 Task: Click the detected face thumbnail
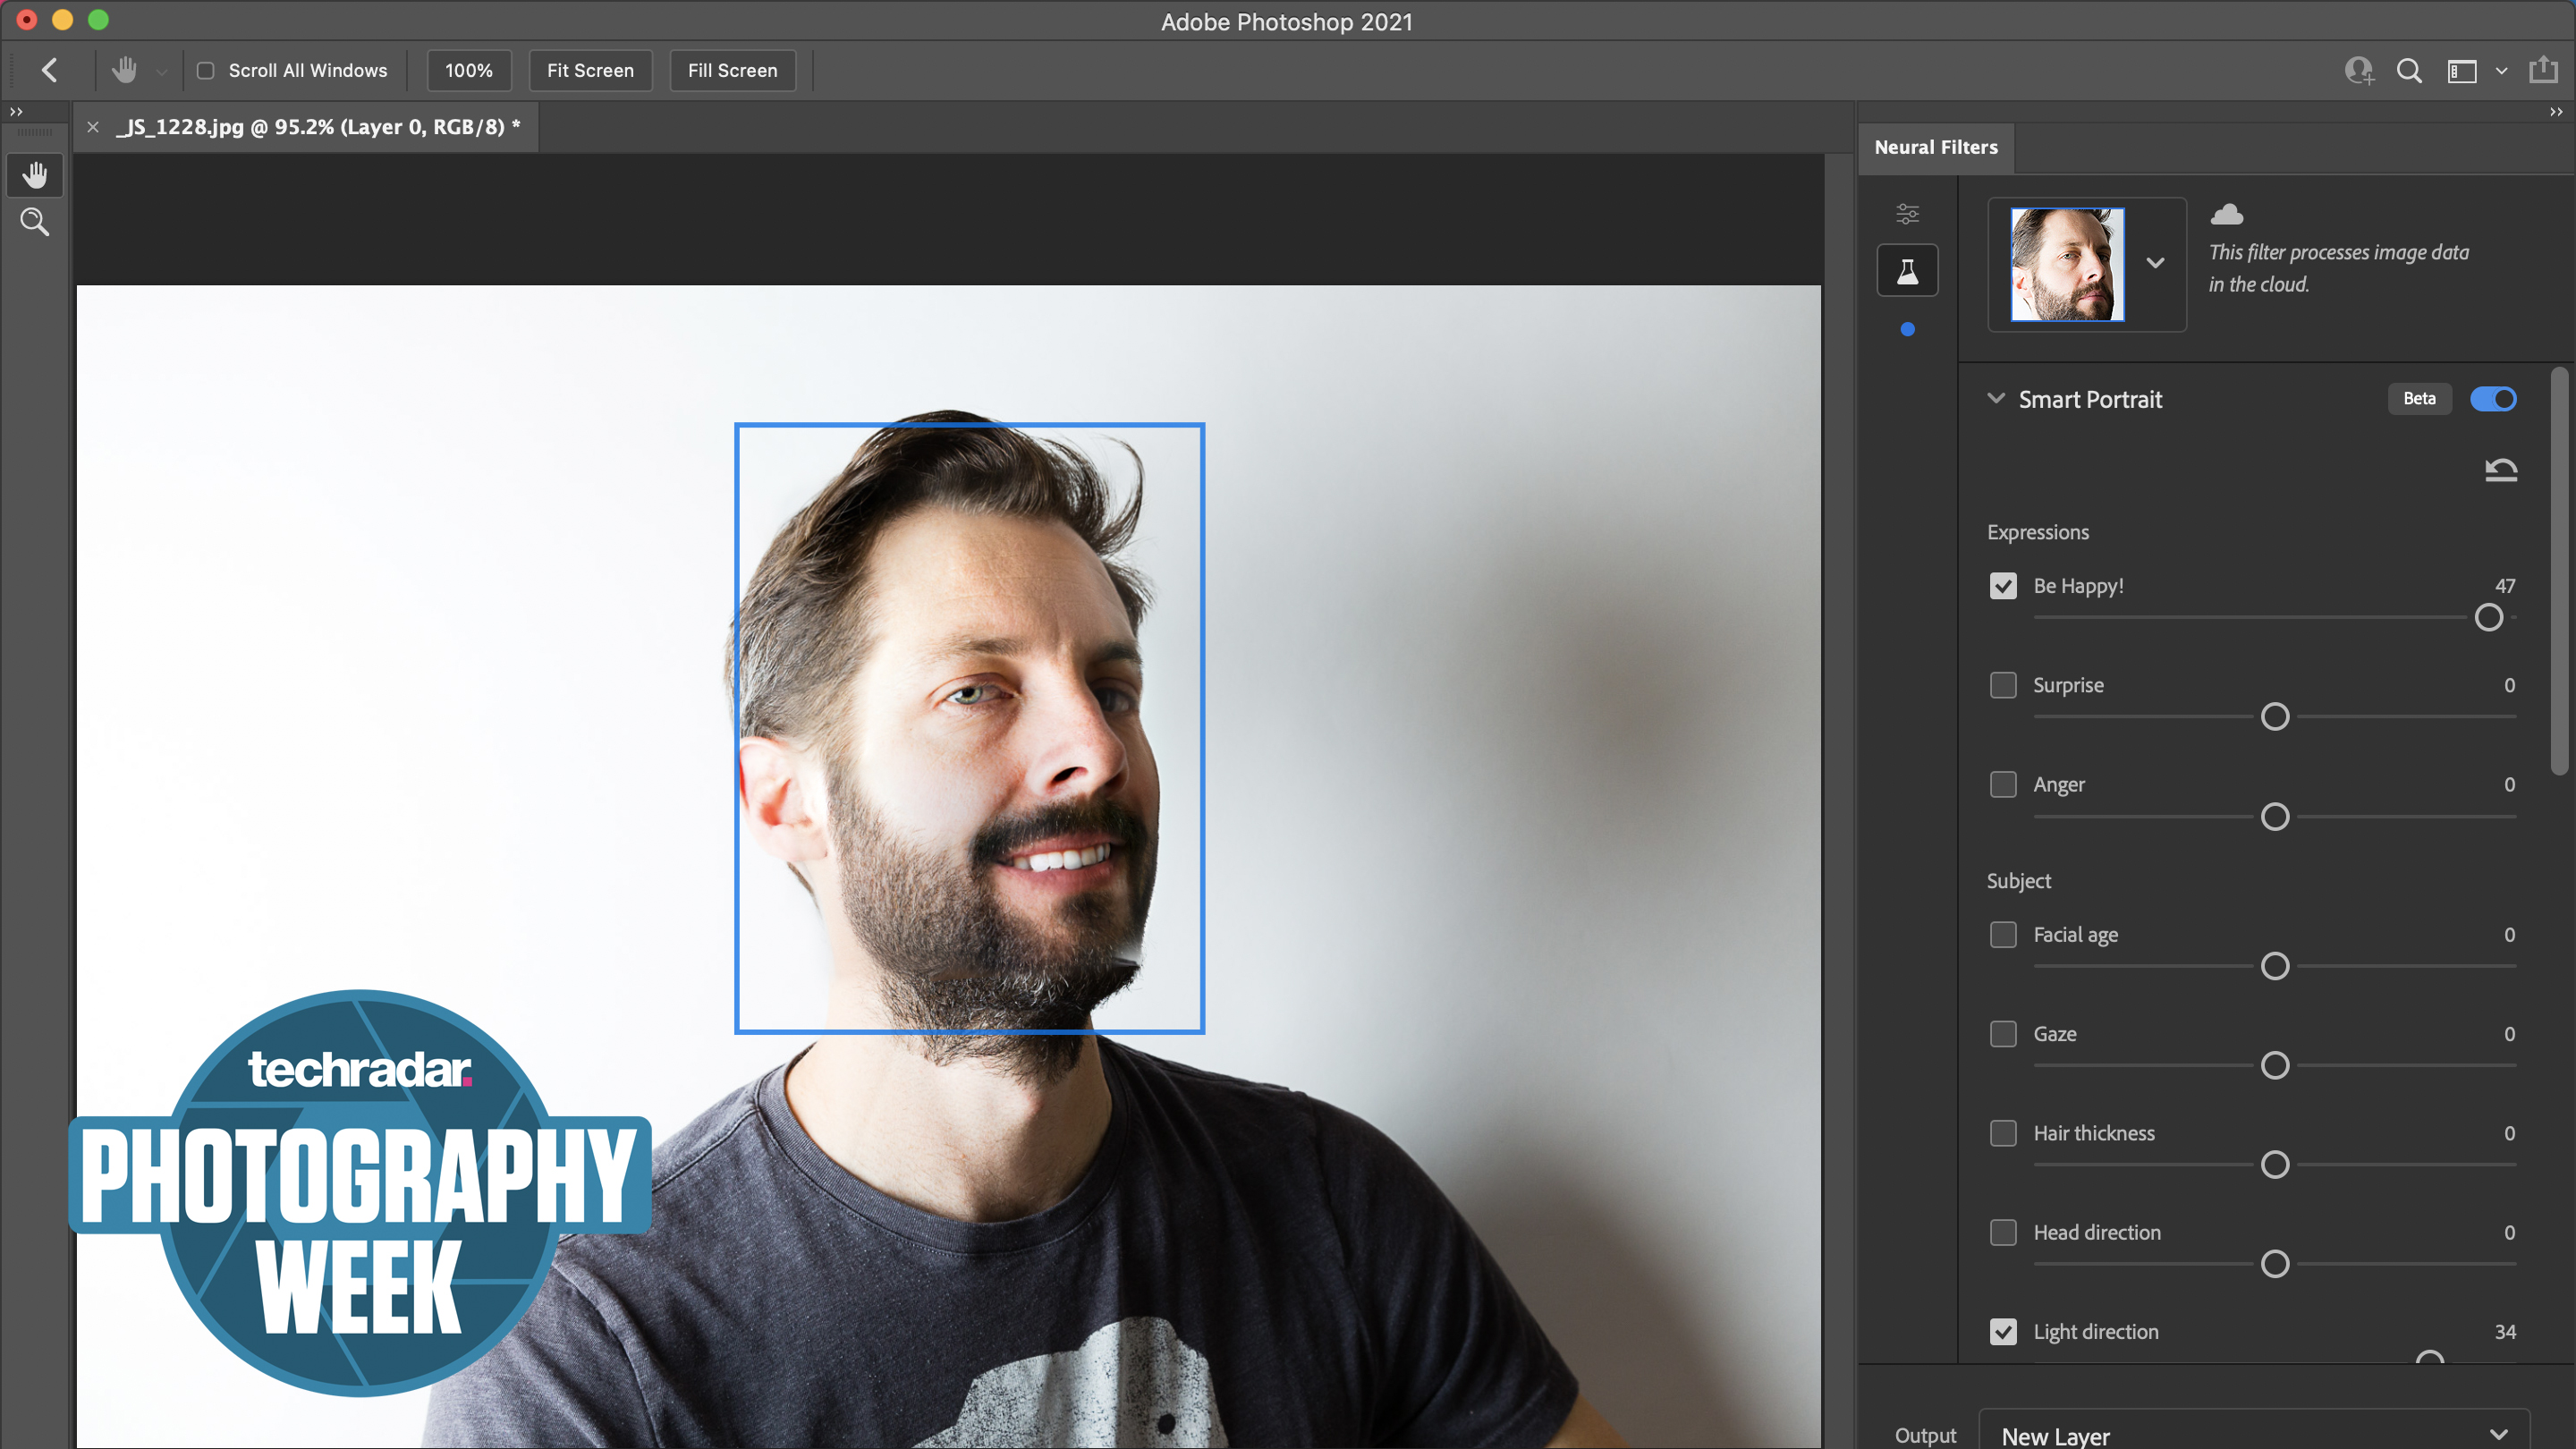pos(2067,264)
